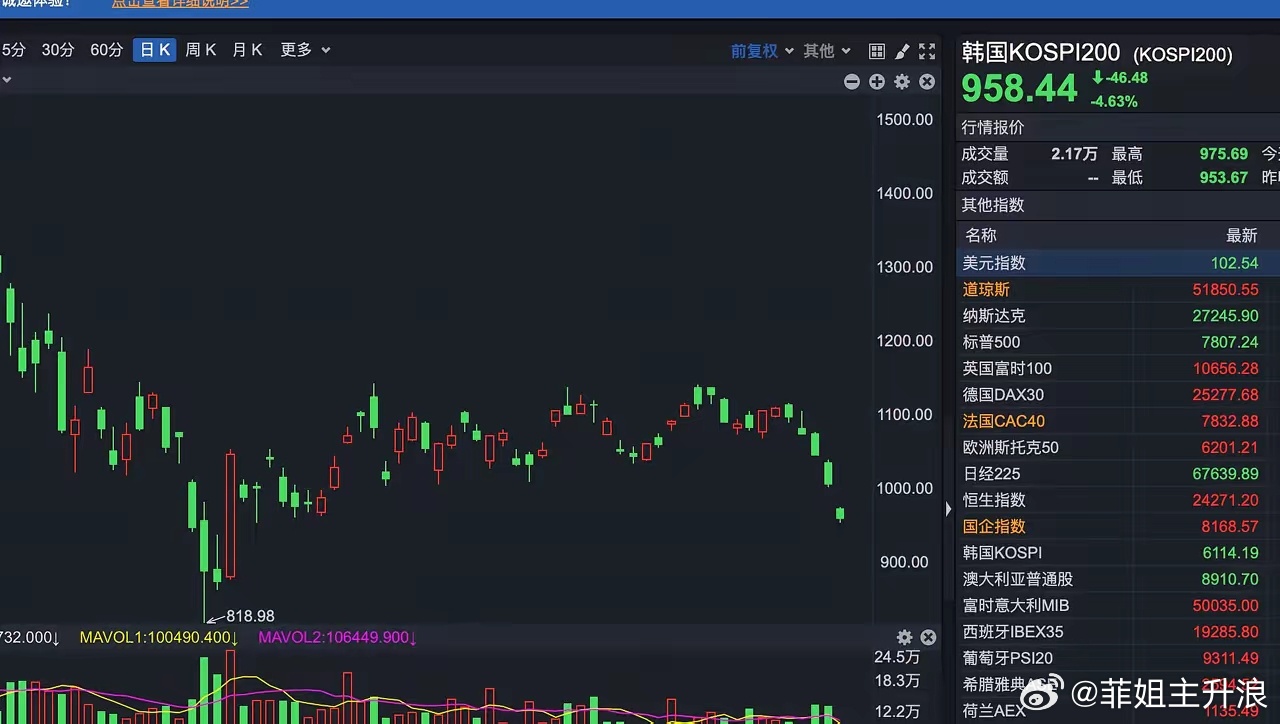Click the 24.5万 volume axis label
This screenshot has width=1280, height=724.
pyautogui.click(x=897, y=657)
